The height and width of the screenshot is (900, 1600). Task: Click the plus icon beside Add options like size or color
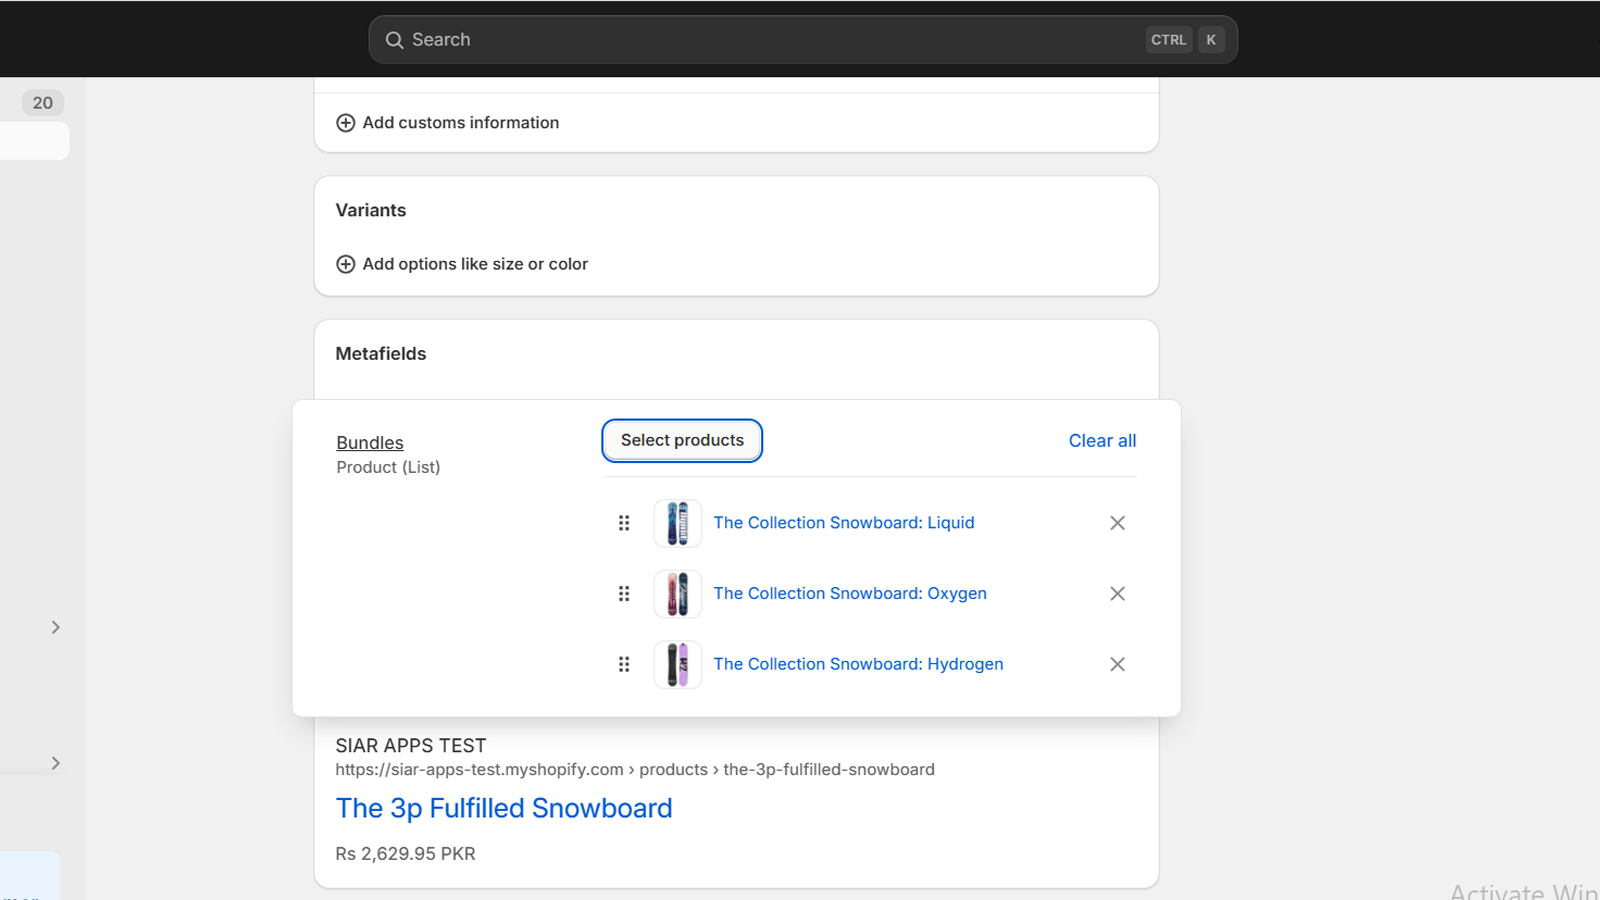coord(345,264)
